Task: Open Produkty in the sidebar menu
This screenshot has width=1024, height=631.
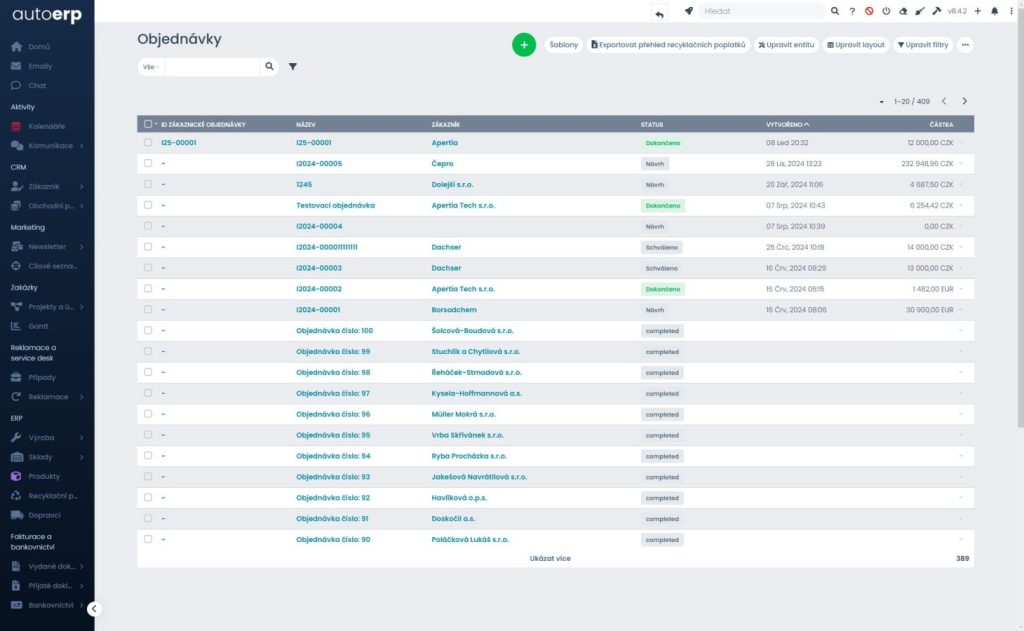Action: pyautogui.click(x=44, y=476)
